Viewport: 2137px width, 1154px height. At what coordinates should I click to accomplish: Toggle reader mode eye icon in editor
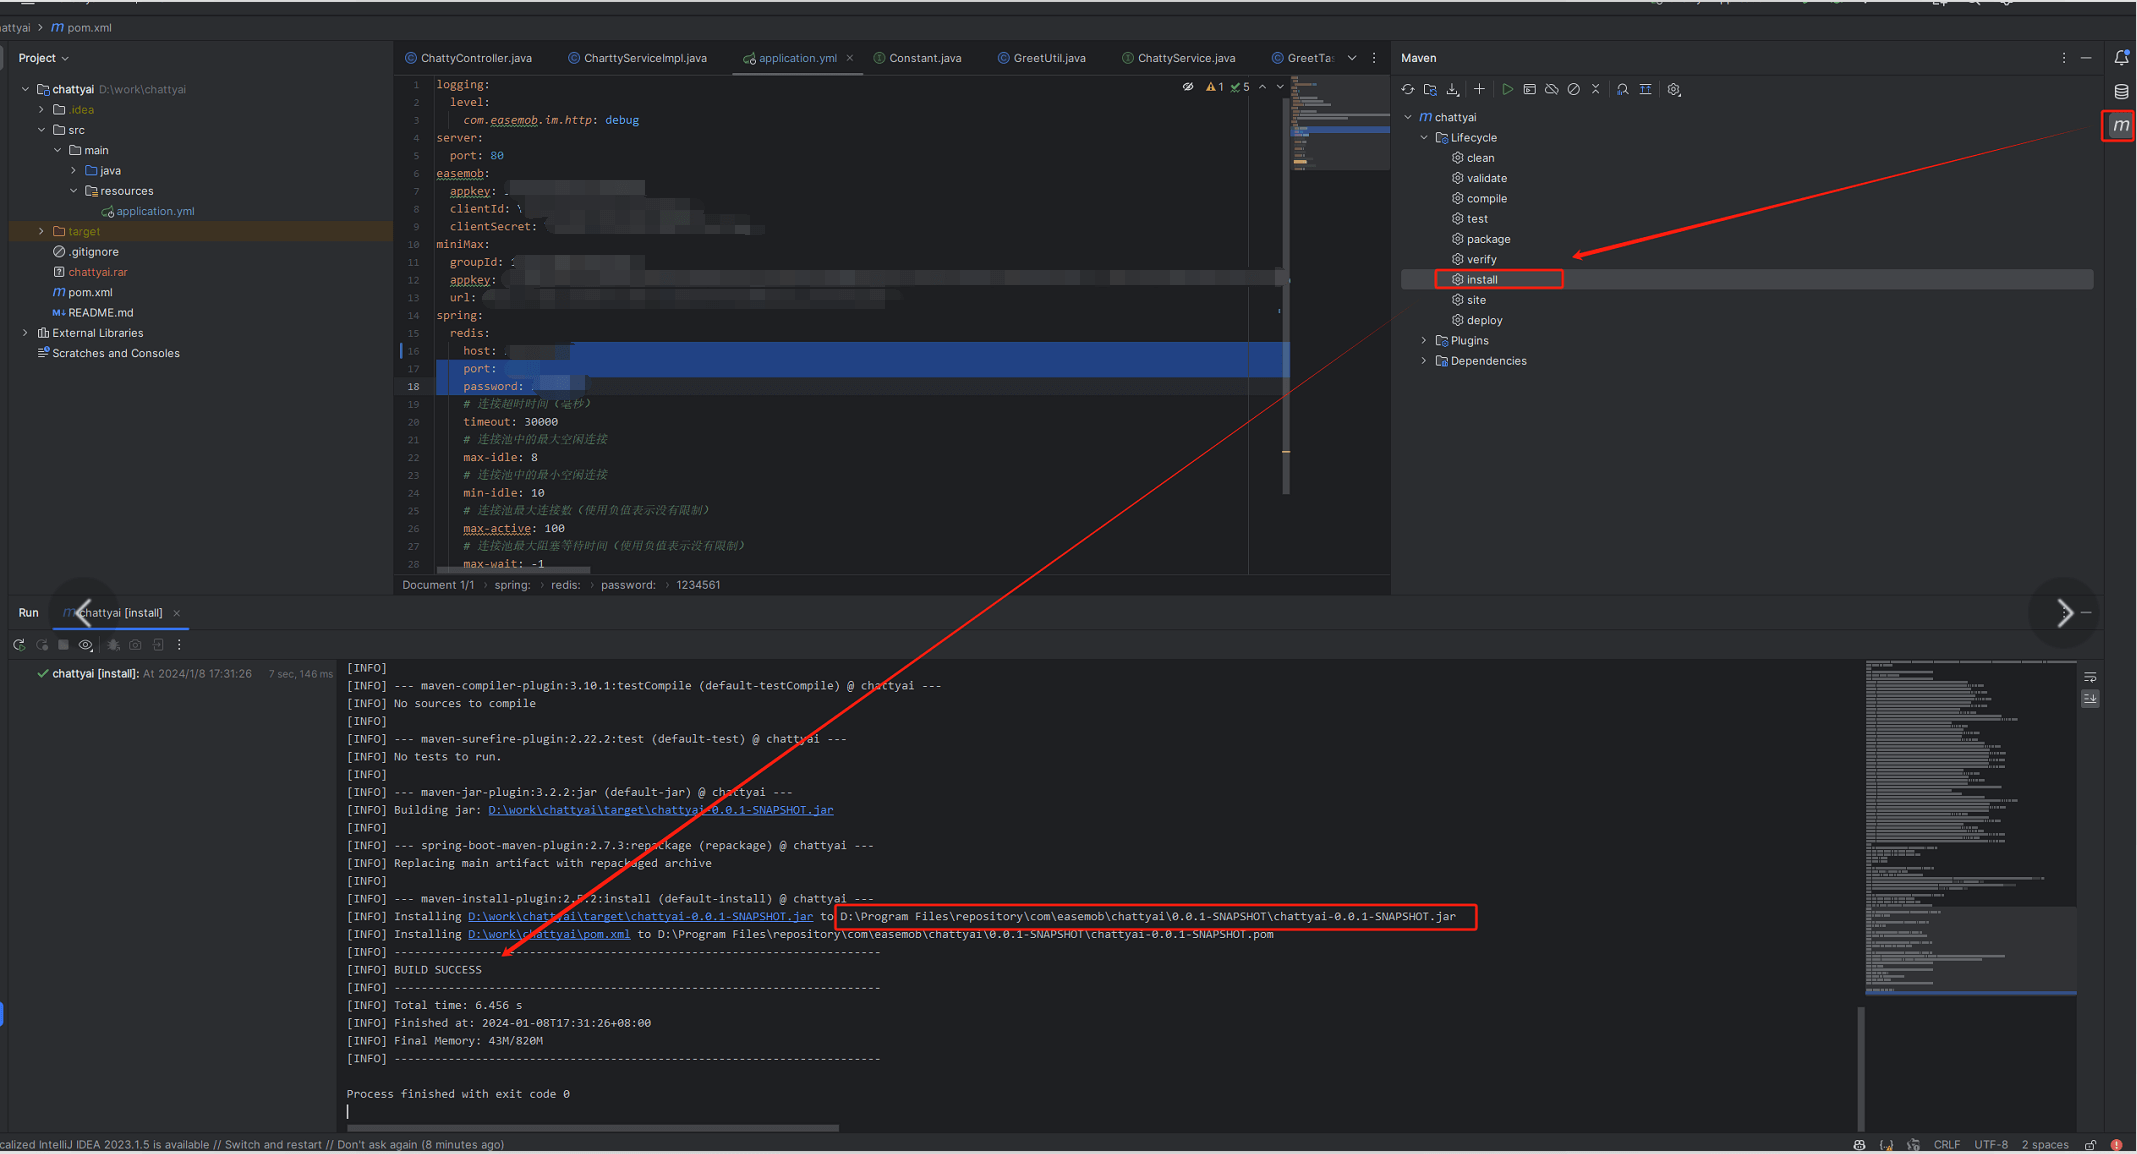(1188, 87)
